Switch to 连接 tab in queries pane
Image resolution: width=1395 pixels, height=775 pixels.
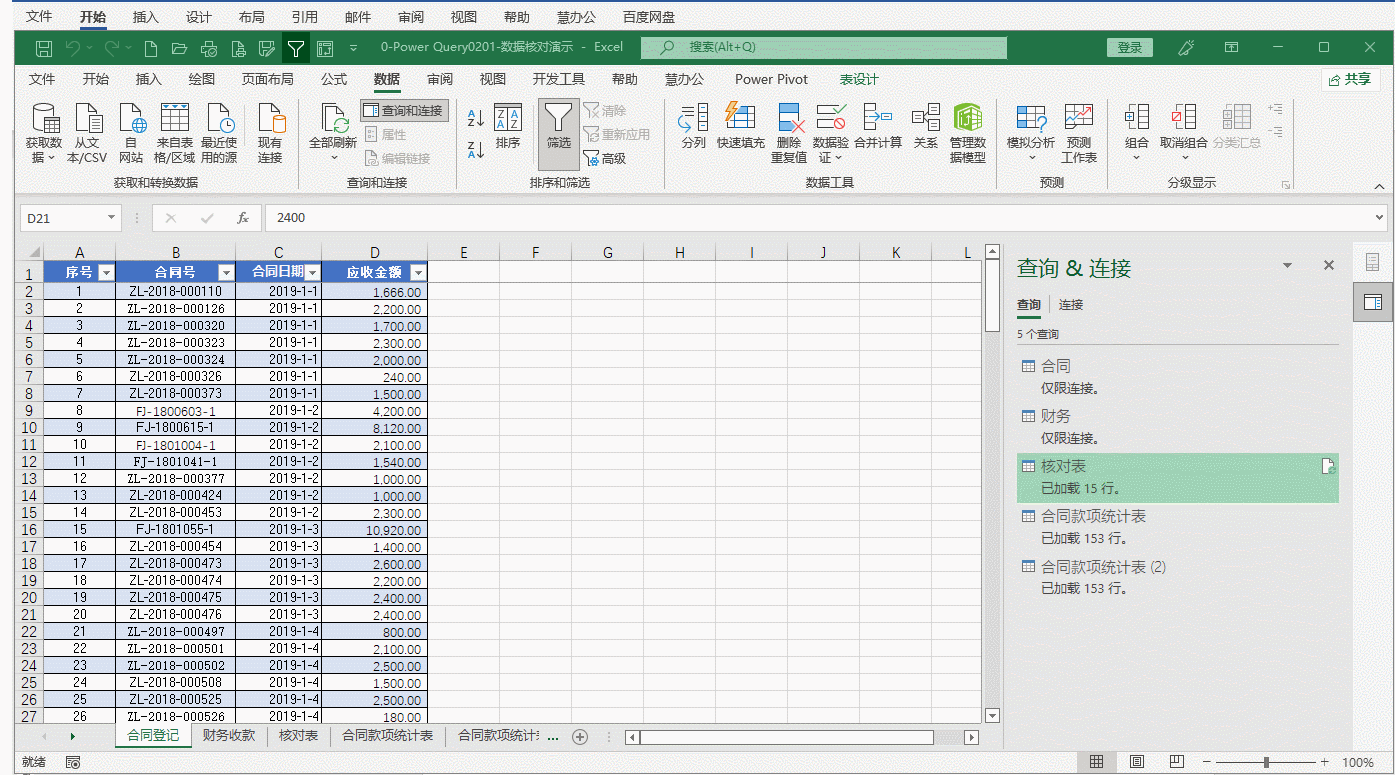pos(1071,305)
